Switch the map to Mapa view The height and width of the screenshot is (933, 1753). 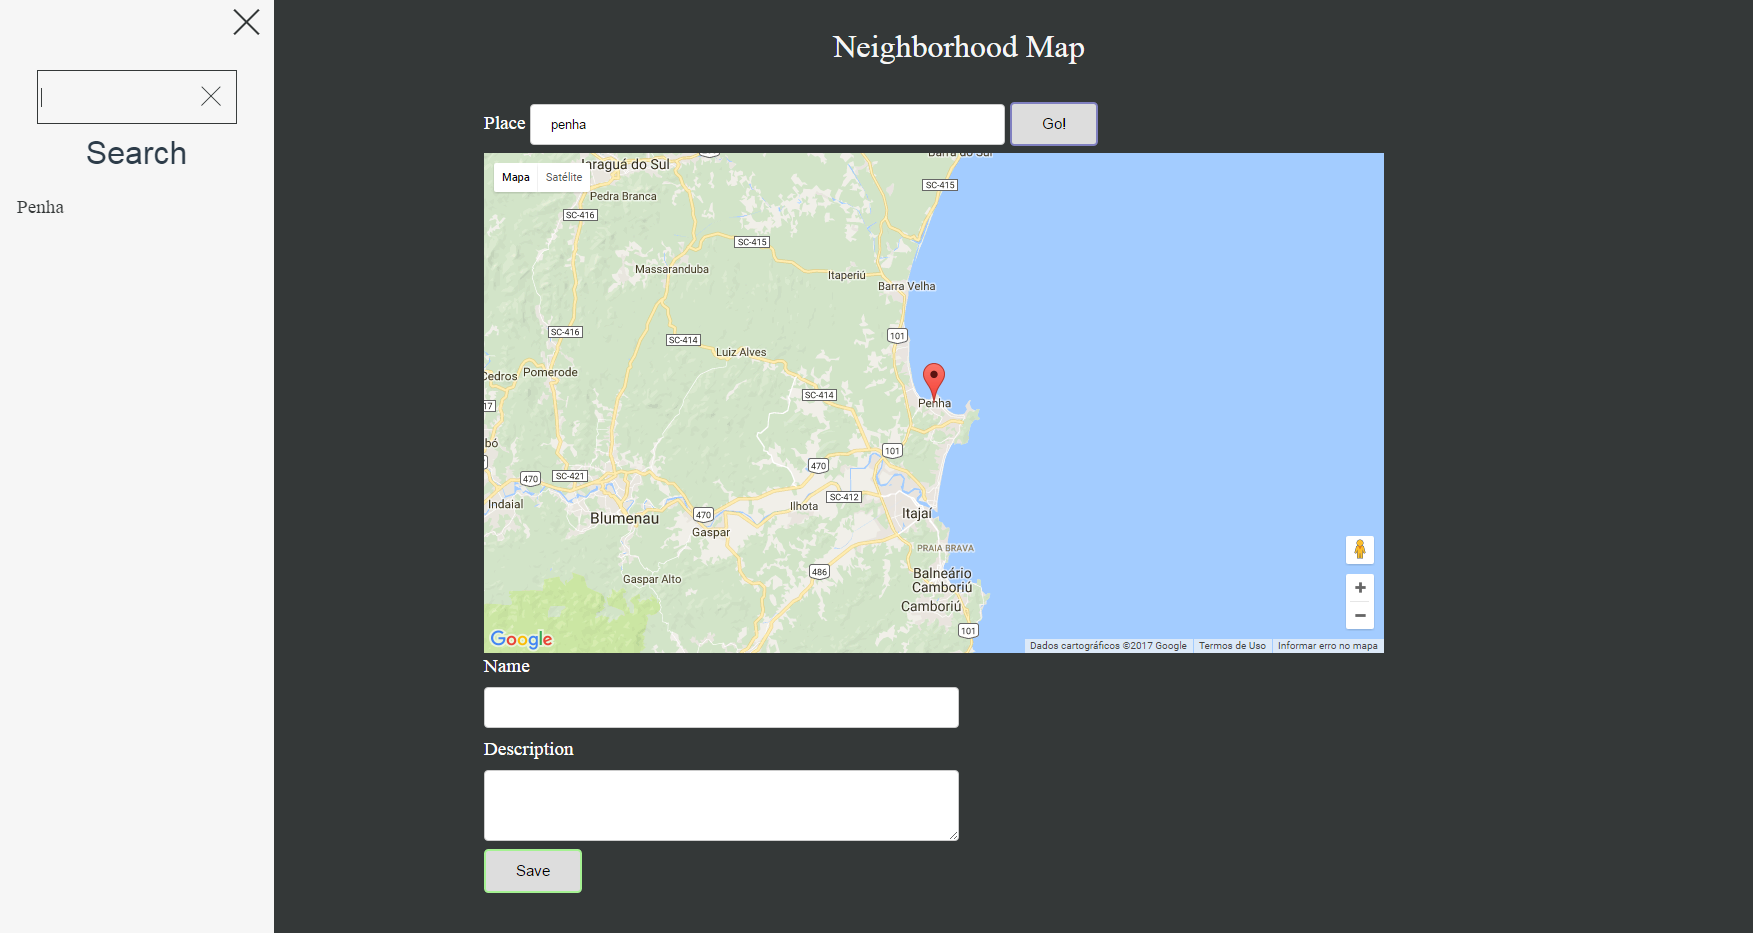point(516,176)
